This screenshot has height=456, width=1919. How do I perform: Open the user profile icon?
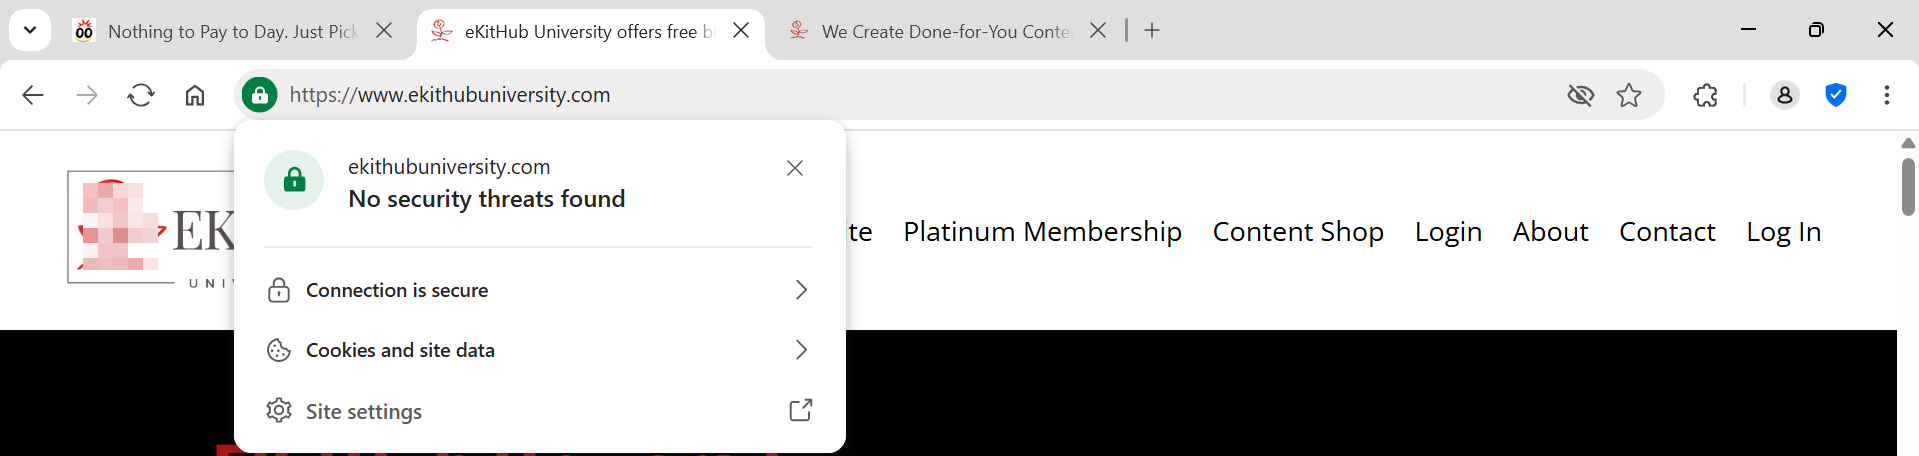1784,95
